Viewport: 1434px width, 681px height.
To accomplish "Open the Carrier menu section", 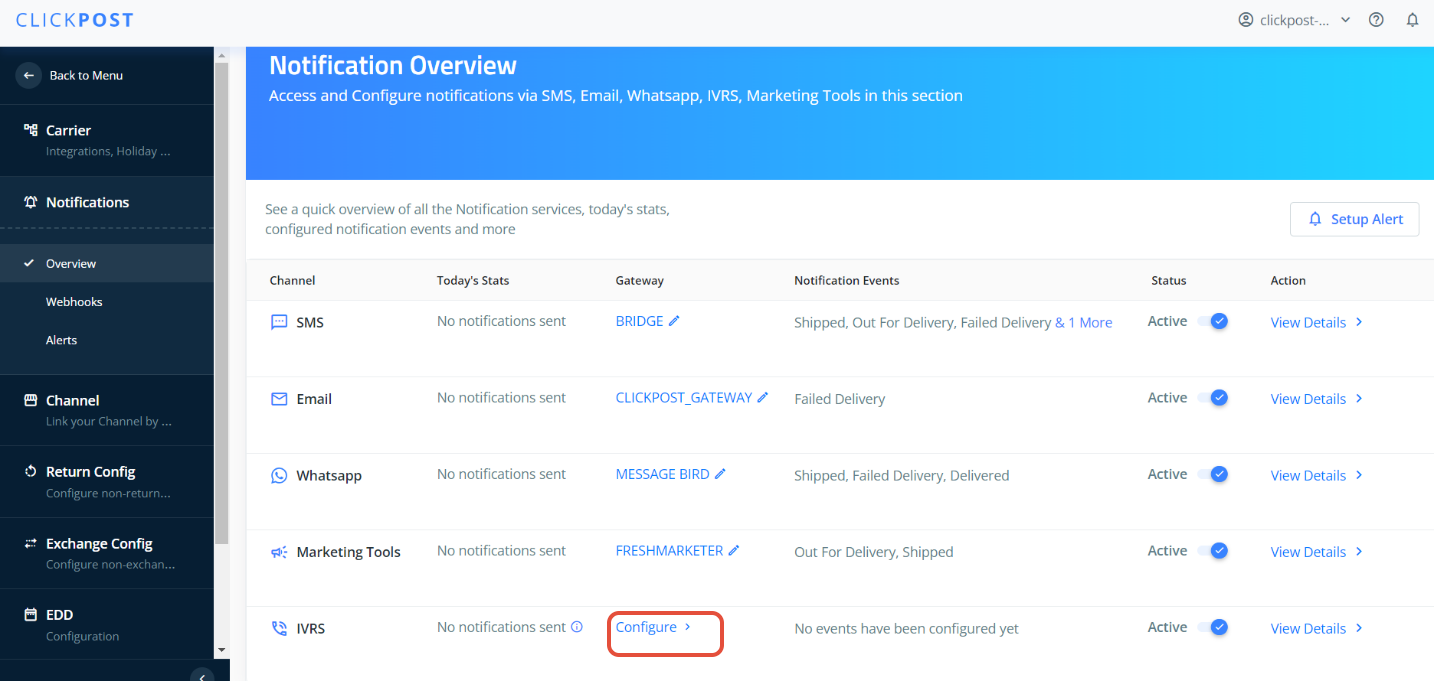I will pos(107,140).
